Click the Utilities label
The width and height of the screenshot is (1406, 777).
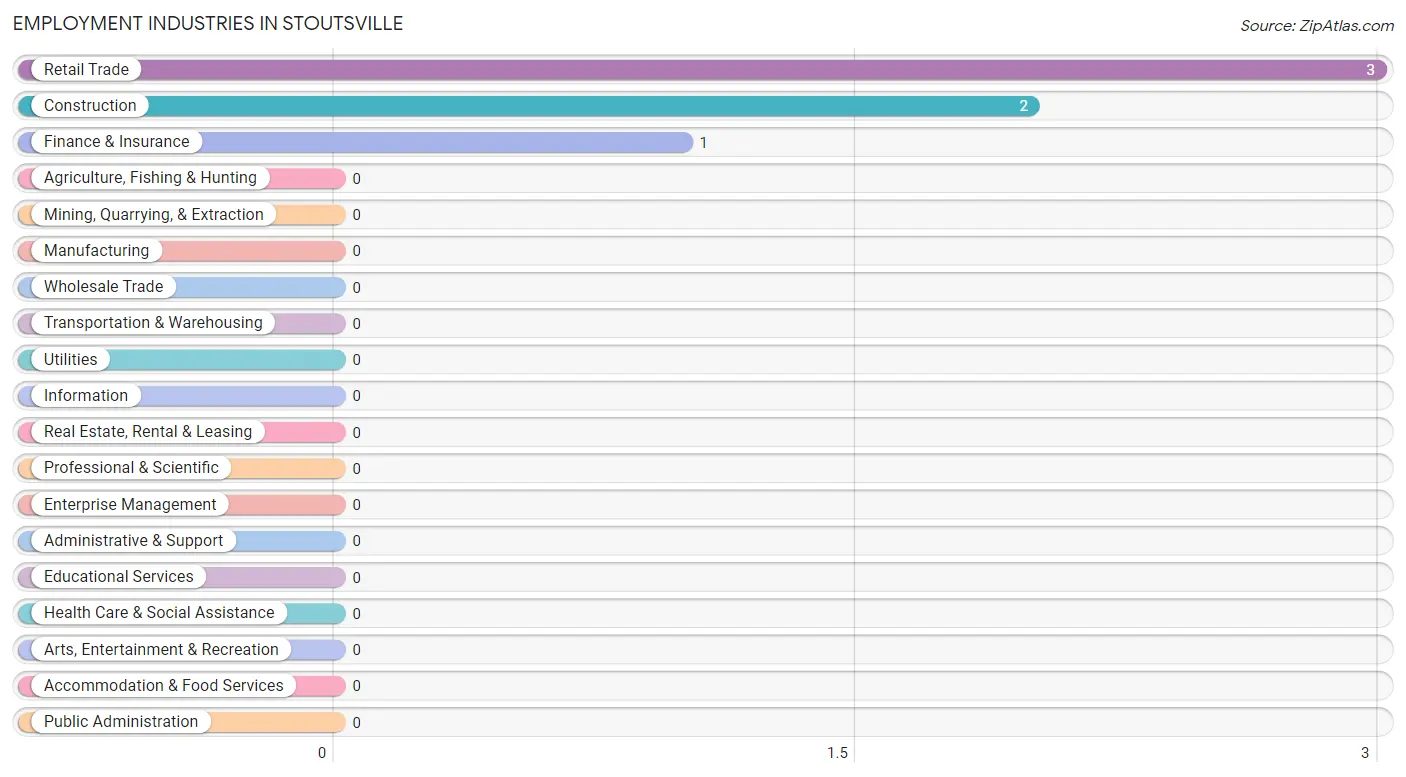(x=71, y=360)
